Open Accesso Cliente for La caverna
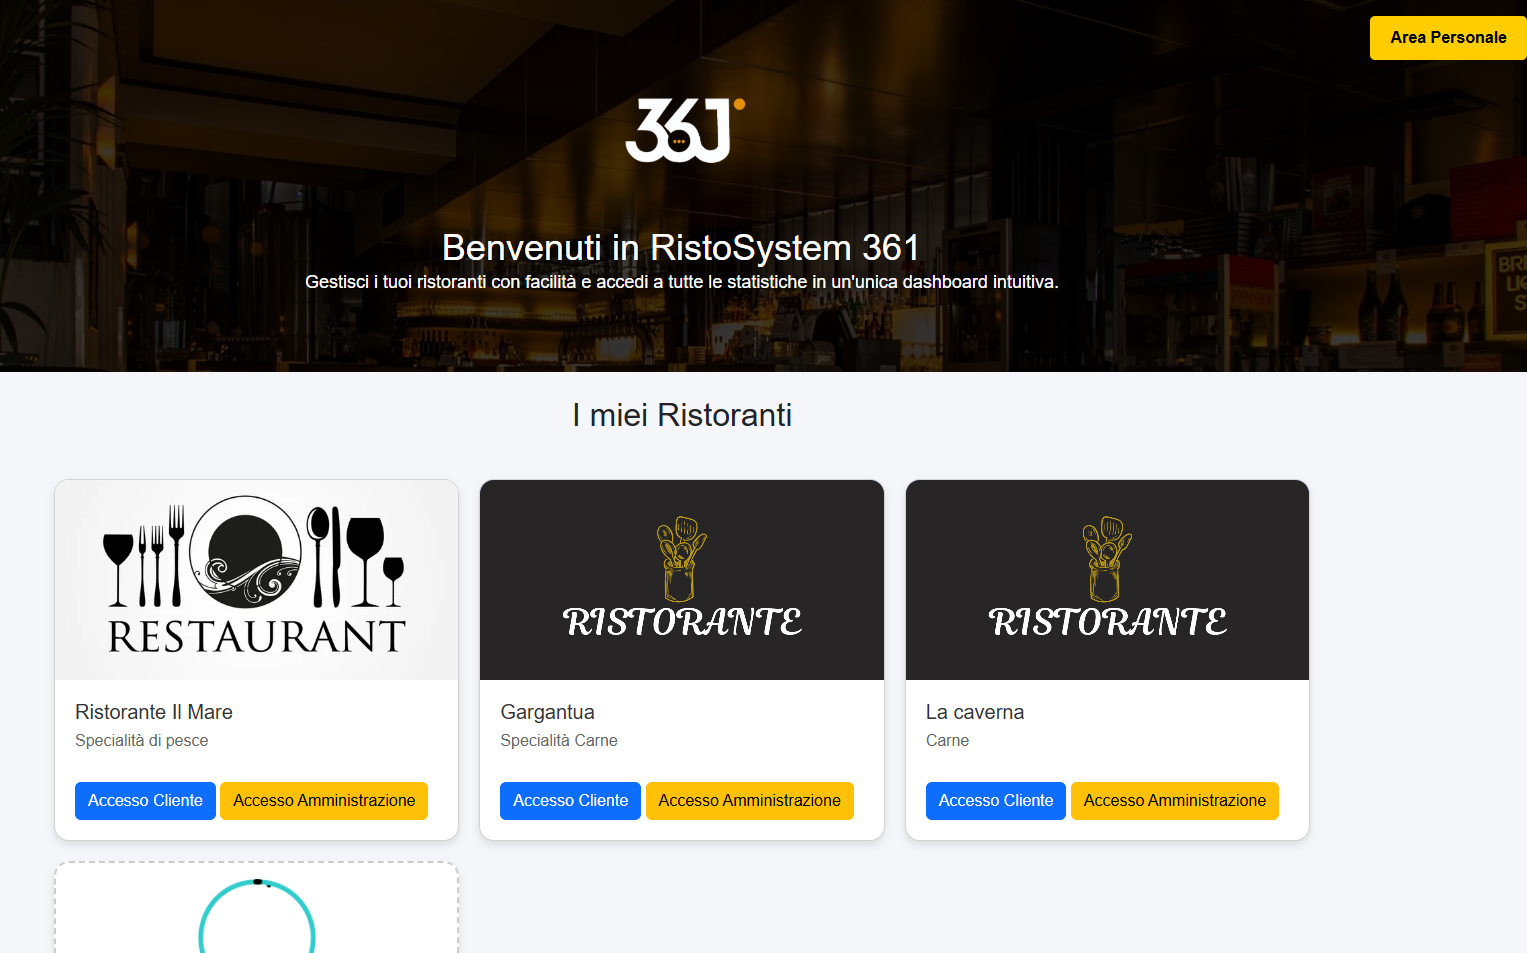The height and width of the screenshot is (953, 1527). [995, 800]
